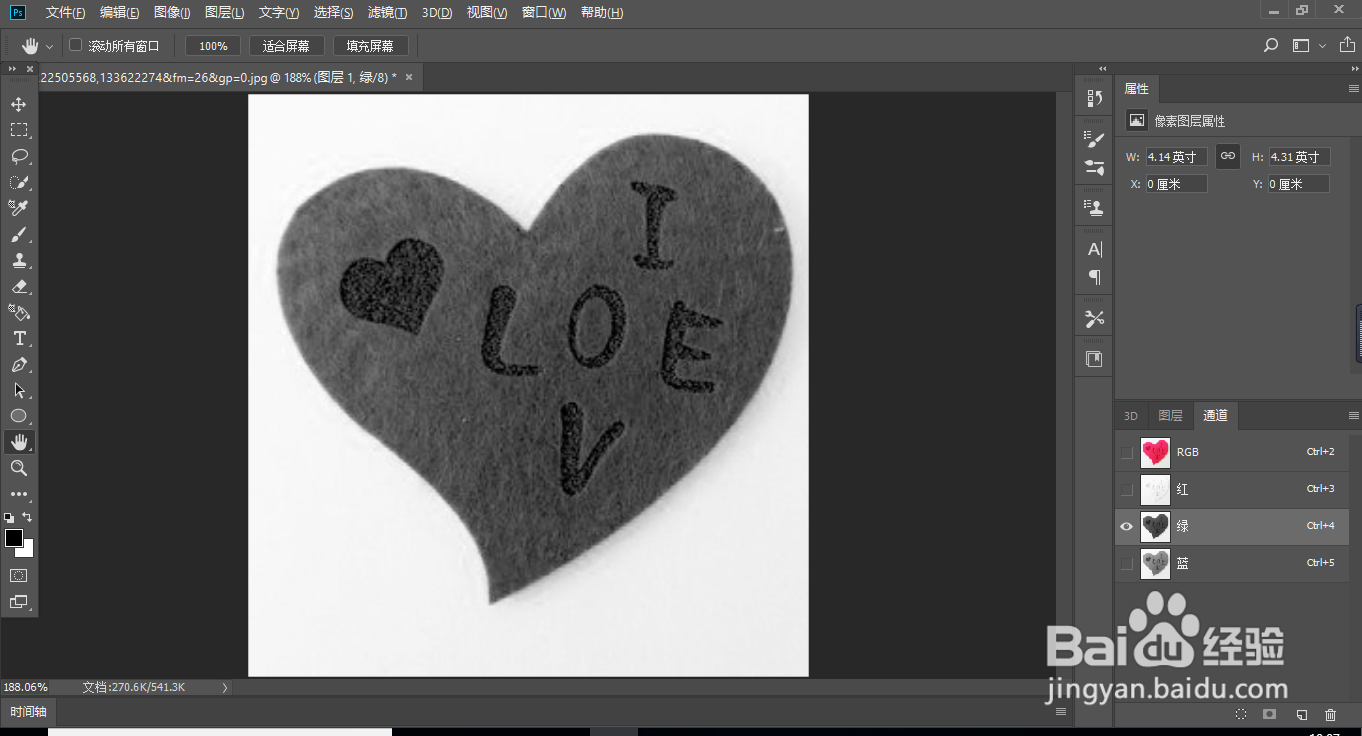Open the background color swatch
The image size is (1362, 736).
(27, 550)
